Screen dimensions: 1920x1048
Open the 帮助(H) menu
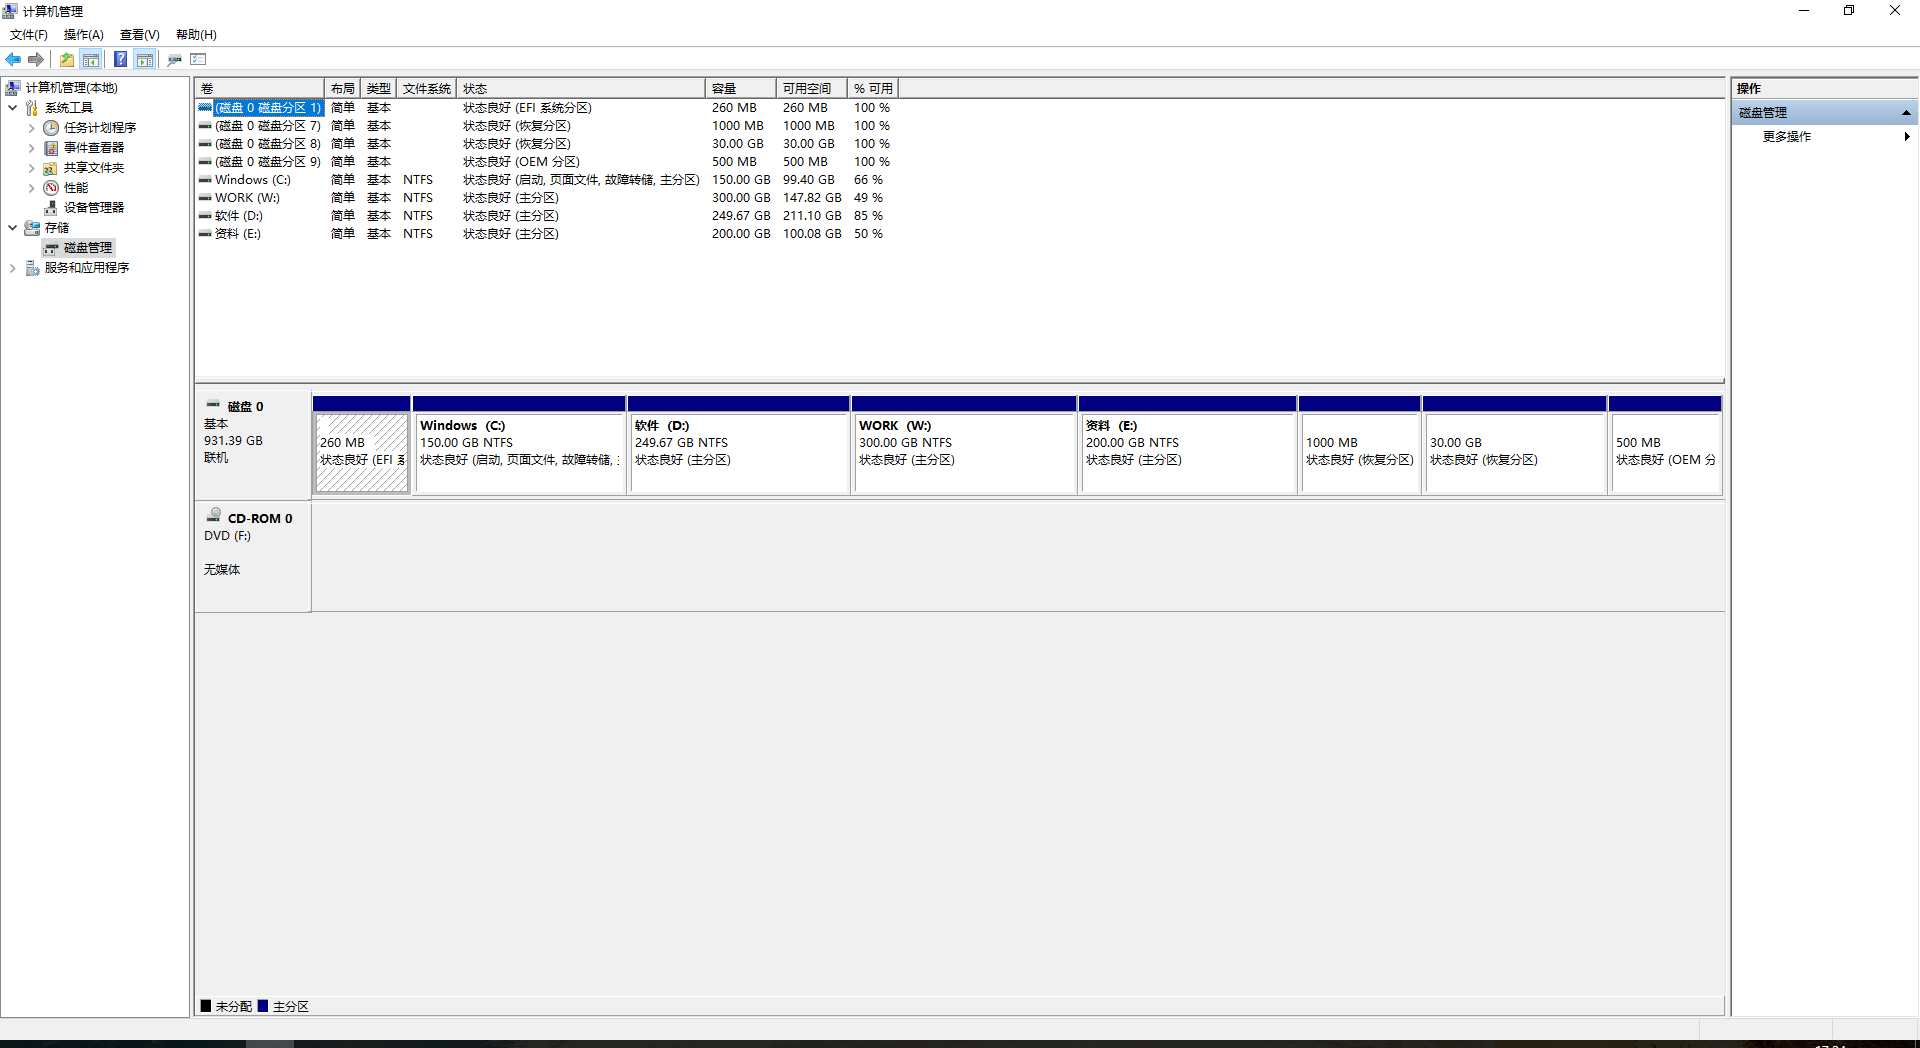click(x=196, y=35)
